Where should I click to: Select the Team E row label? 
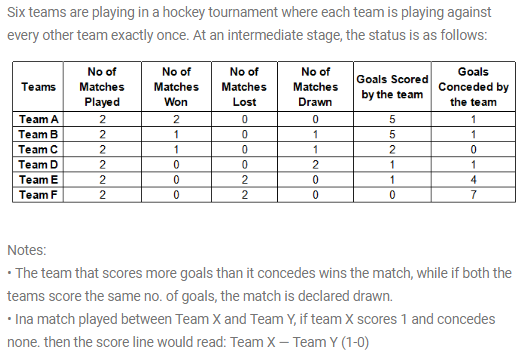click(39, 180)
